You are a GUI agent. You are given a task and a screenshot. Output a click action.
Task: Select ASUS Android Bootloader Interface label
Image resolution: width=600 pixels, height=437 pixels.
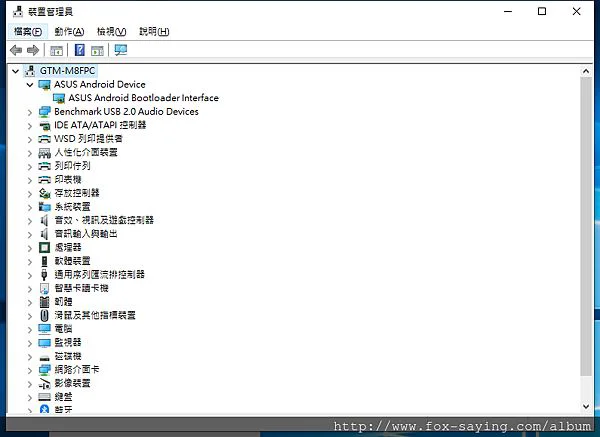[143, 98]
